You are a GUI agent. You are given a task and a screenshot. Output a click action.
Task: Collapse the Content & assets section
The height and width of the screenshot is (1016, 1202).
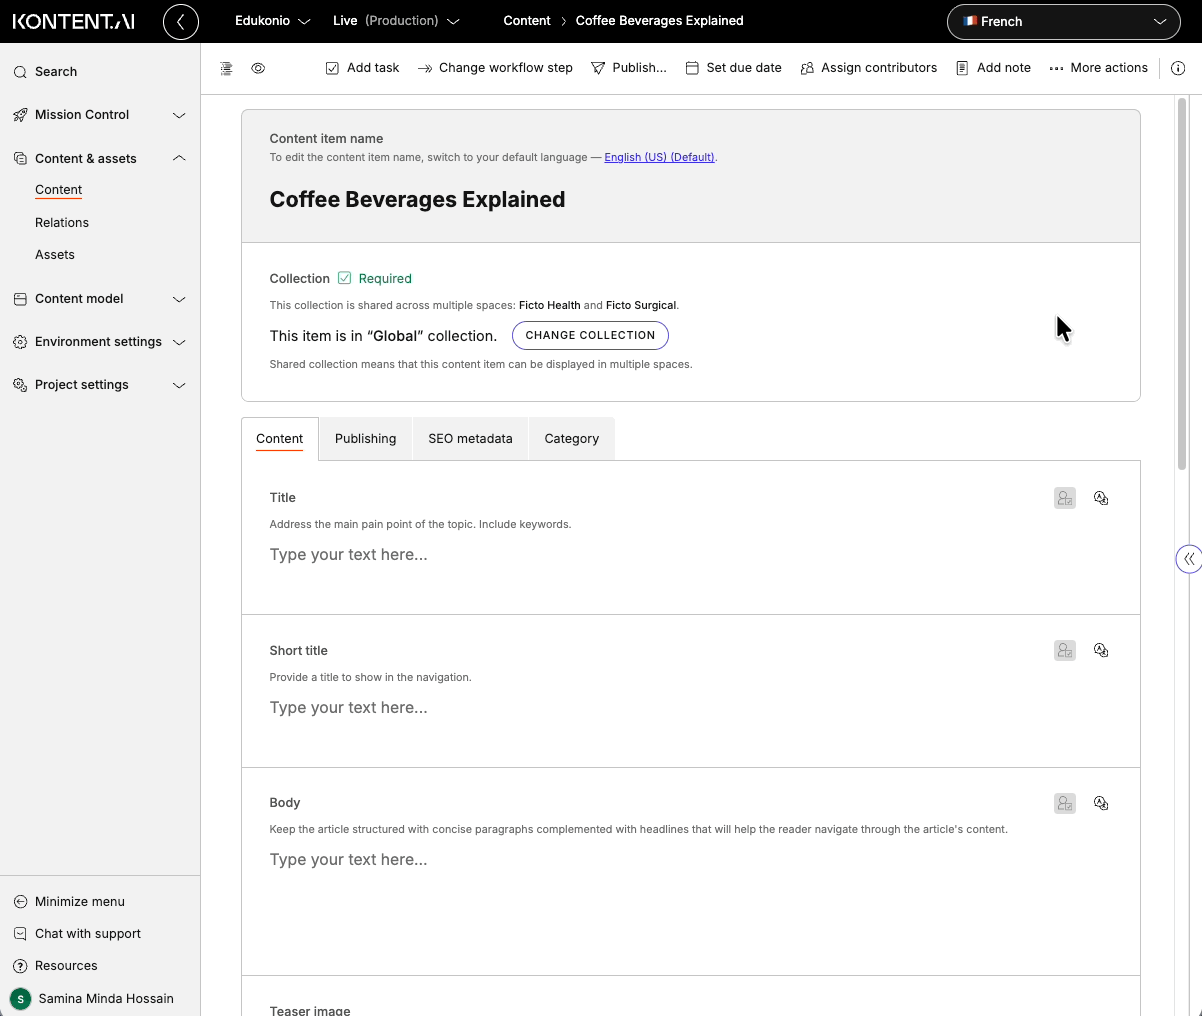pos(179,157)
